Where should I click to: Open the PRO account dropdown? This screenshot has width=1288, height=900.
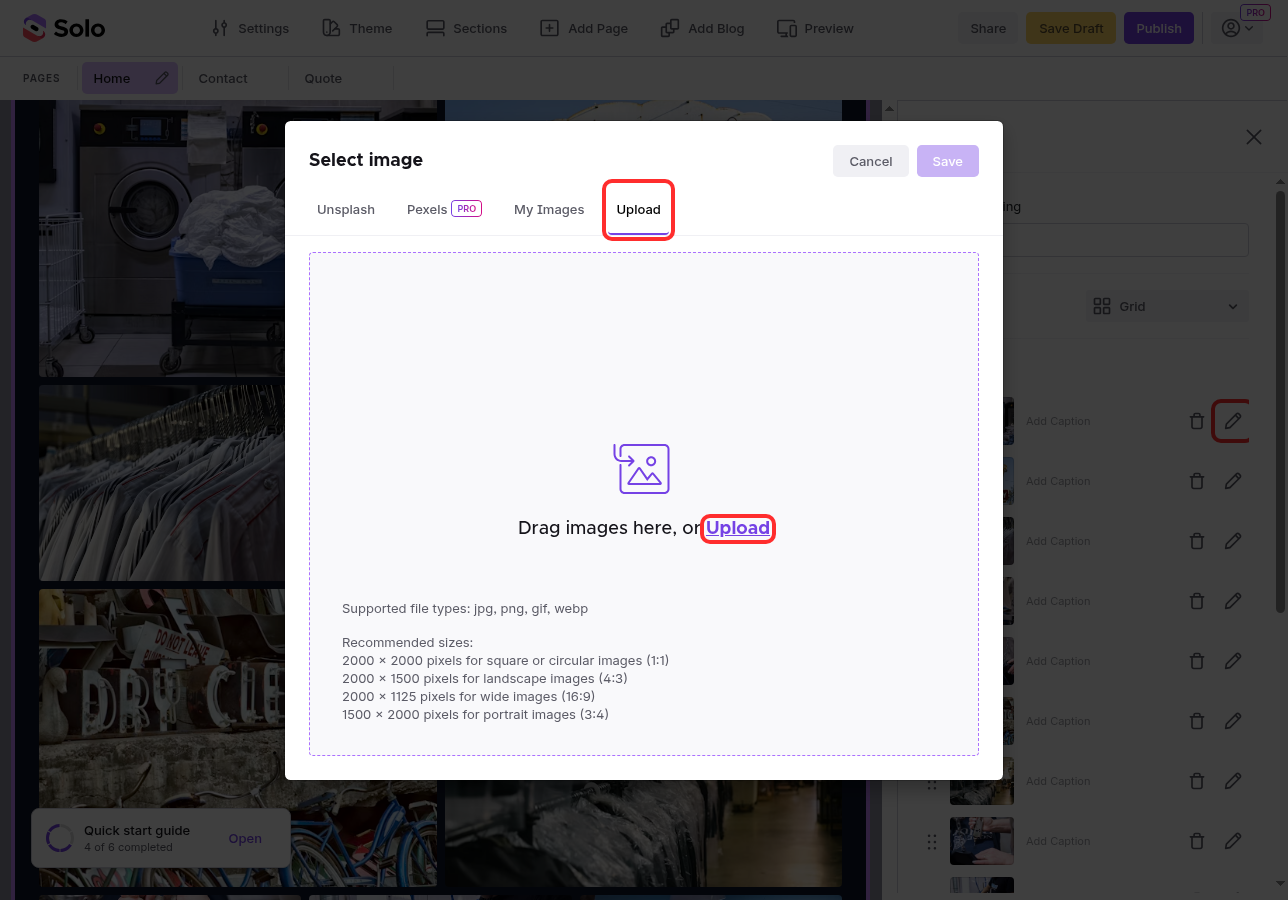tap(1238, 28)
